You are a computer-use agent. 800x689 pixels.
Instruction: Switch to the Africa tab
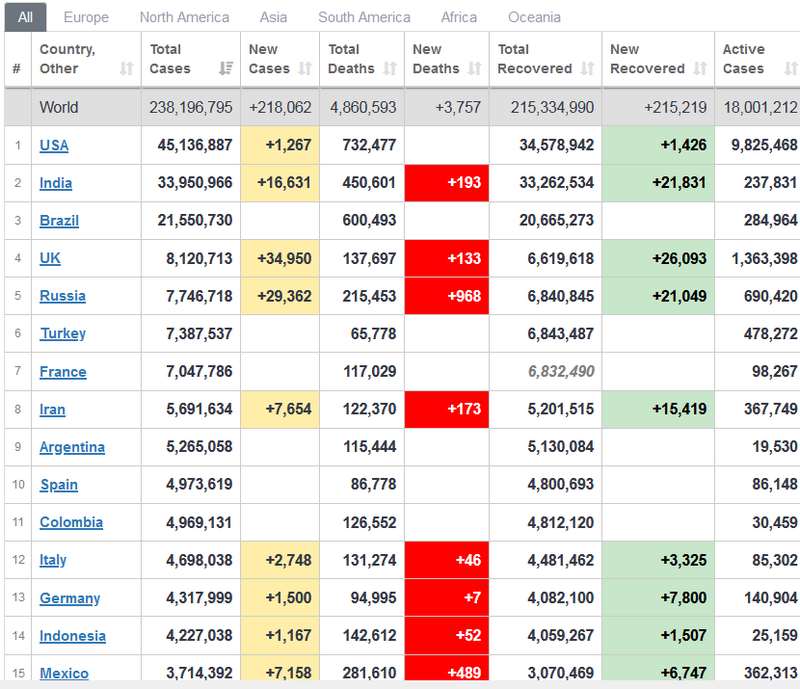click(x=459, y=17)
